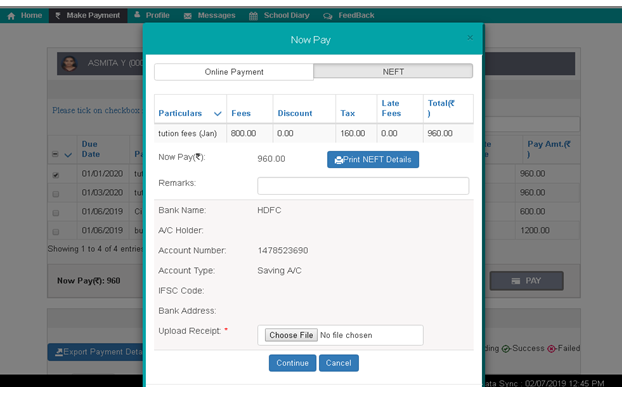
Task: Open the Make Payment menu
Action: 88,15
